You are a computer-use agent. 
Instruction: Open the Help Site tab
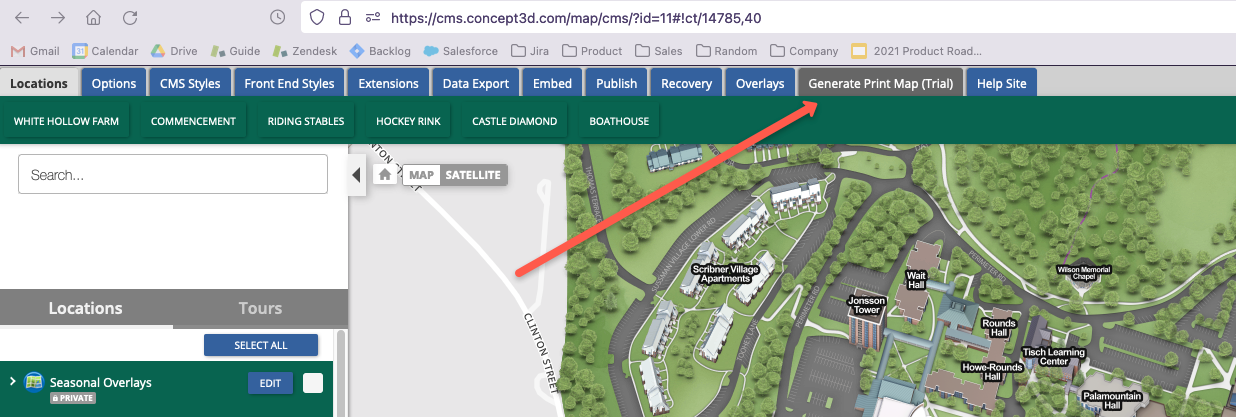1002,83
